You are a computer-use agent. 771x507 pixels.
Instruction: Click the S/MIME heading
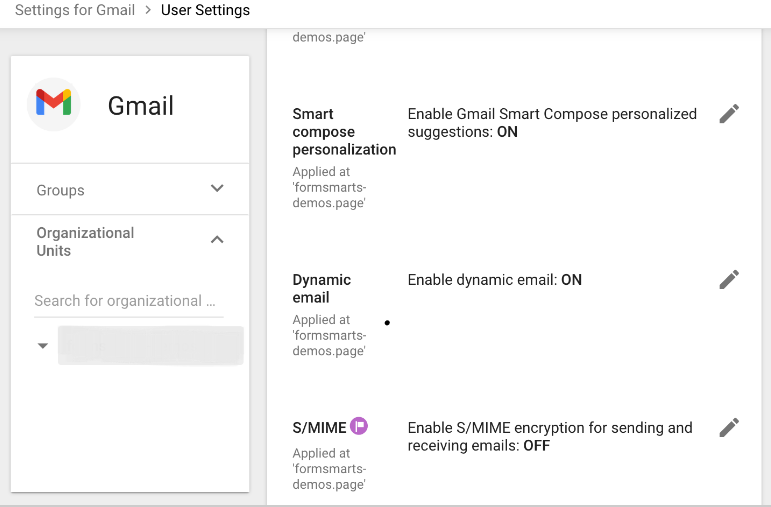[320, 428]
